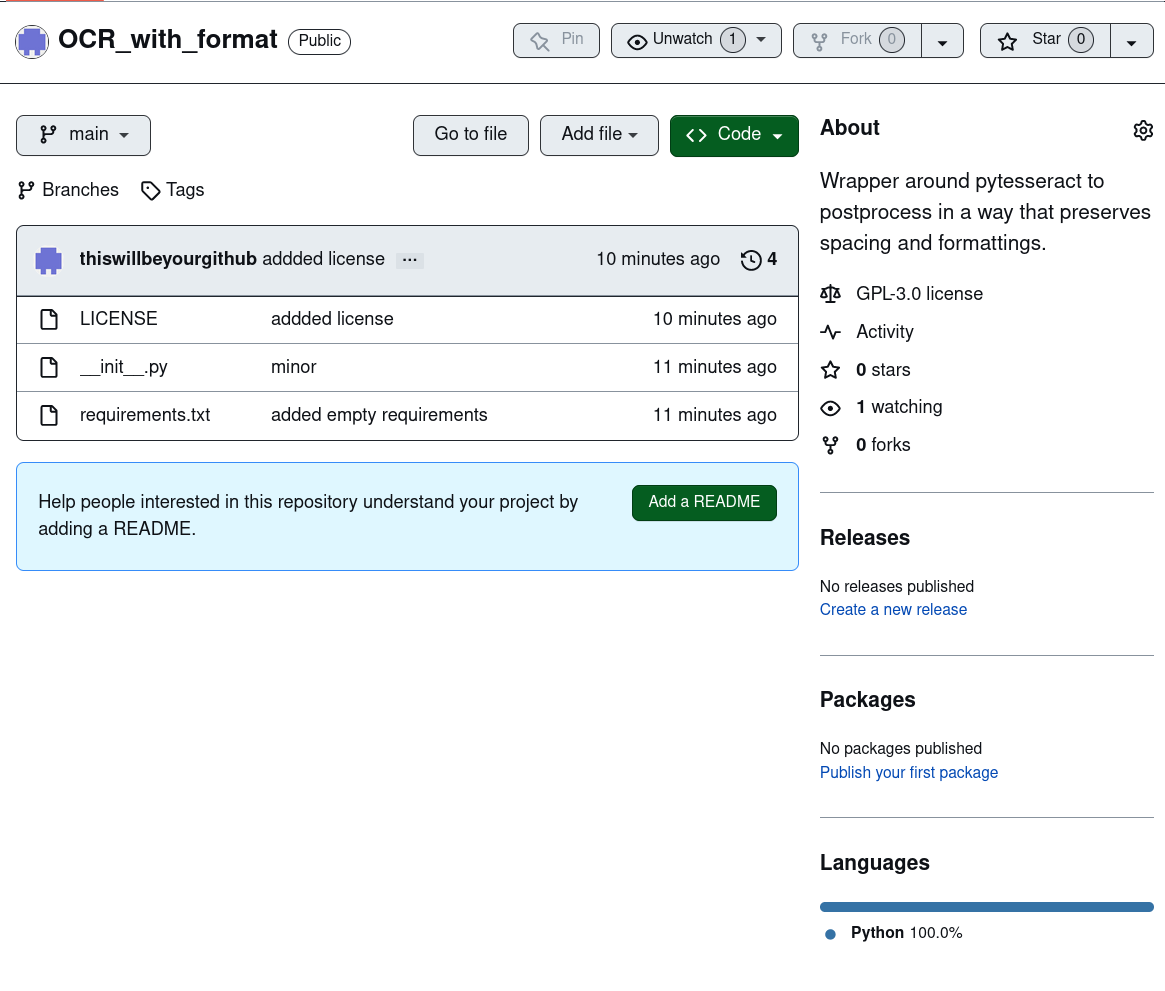Viewport: 1165px width, 991px height.
Task: Open the requirements.txt file
Action: point(145,415)
